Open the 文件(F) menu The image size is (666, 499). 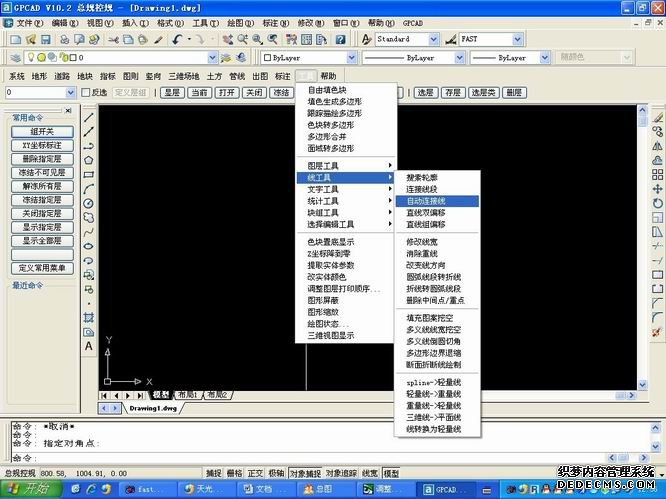(29, 23)
